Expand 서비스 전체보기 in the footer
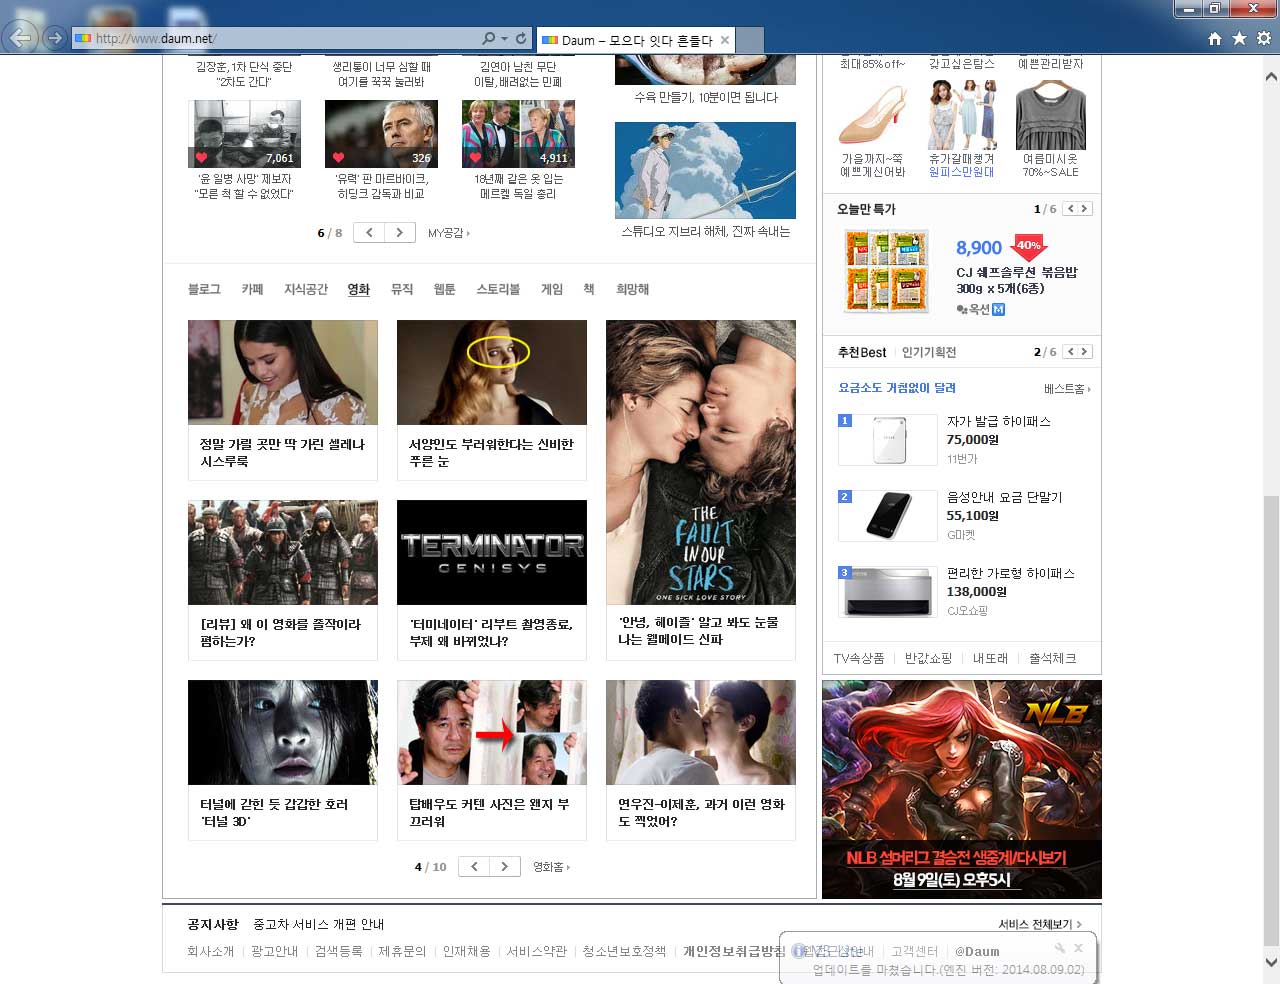This screenshot has height=984, width=1280. pos(1039,924)
